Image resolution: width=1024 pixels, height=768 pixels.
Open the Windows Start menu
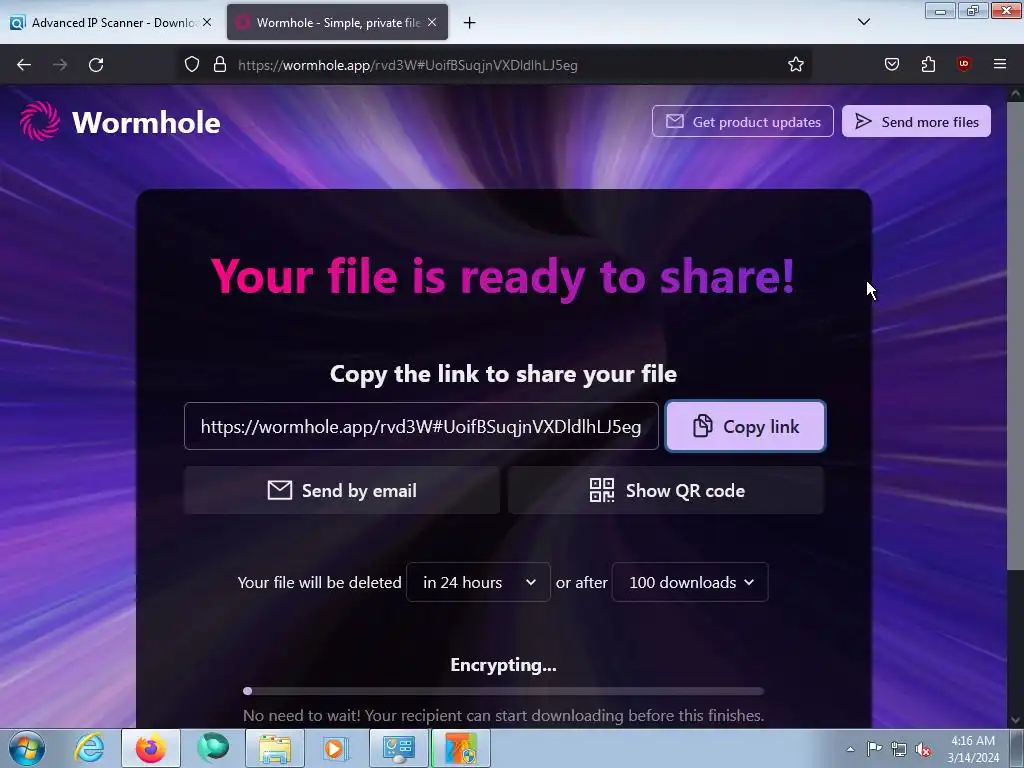coord(27,748)
